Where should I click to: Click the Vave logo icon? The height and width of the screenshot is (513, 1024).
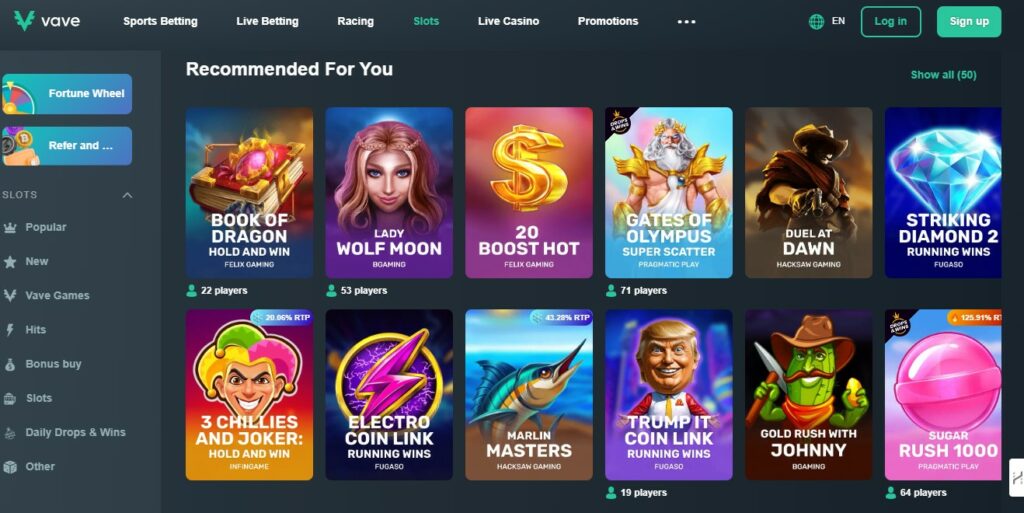coord(24,20)
